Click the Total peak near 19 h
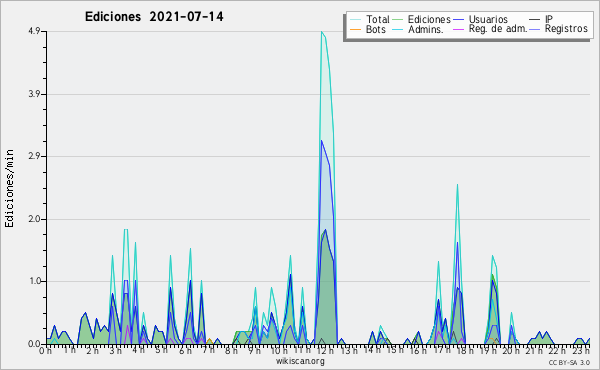600x370 pixels. [x=492, y=256]
